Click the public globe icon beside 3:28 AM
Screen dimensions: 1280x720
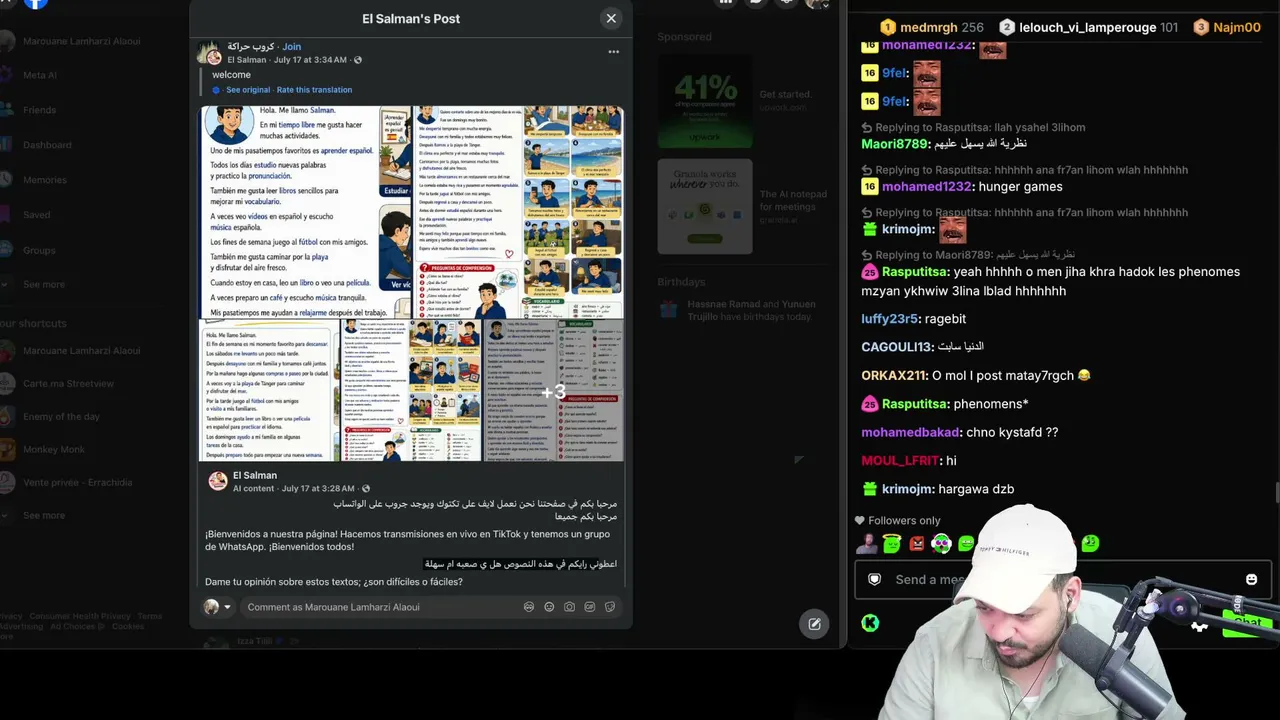click(366, 489)
